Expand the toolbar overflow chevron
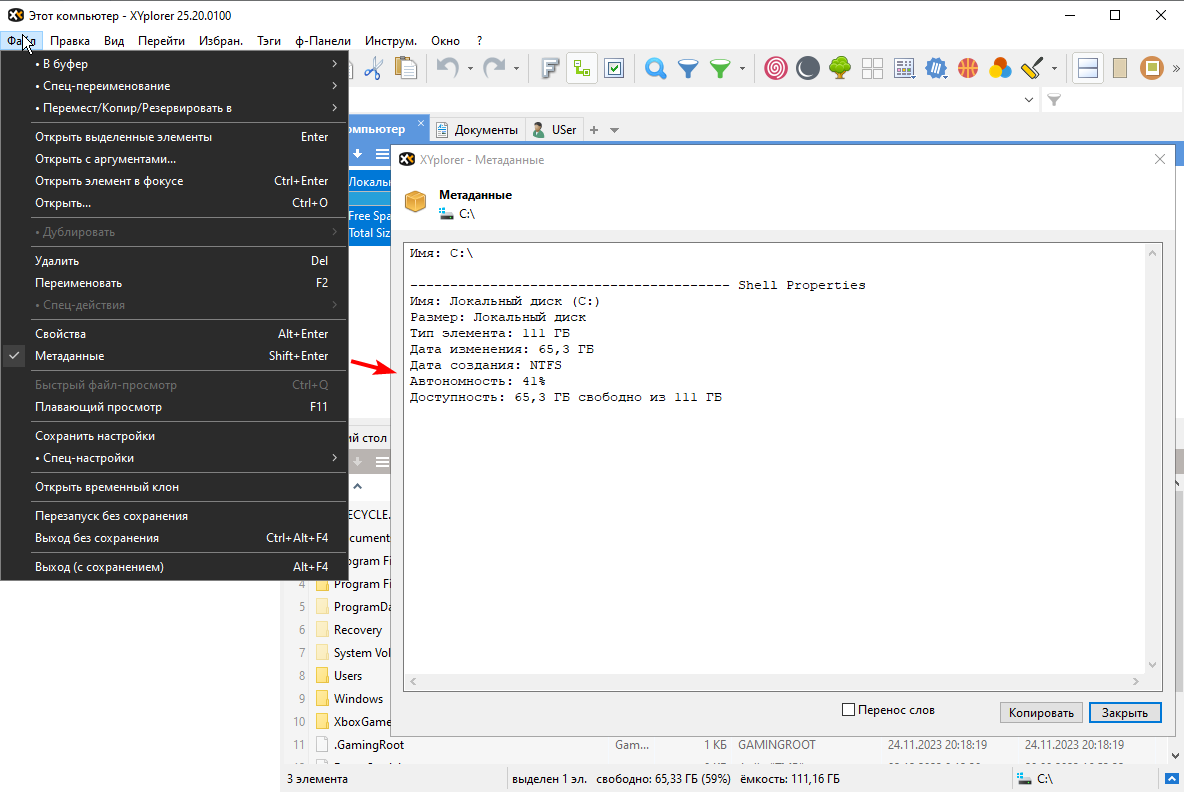The width and height of the screenshot is (1184, 792). (1176, 69)
